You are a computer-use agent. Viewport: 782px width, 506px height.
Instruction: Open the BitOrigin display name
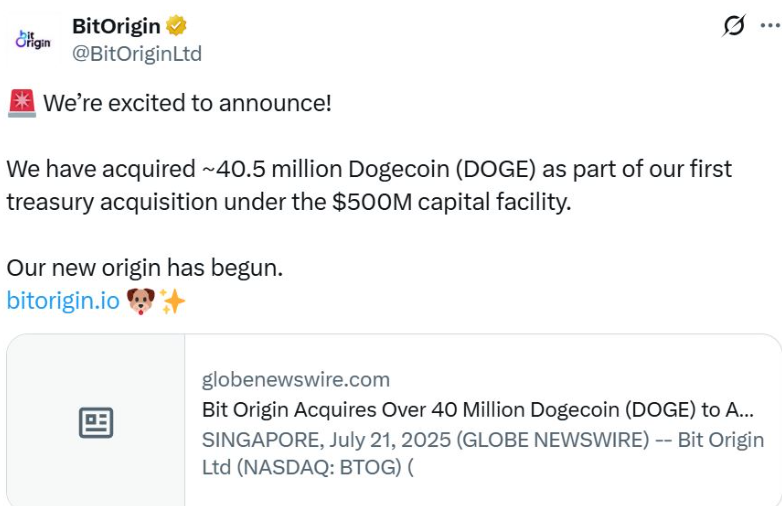pyautogui.click(x=116, y=26)
